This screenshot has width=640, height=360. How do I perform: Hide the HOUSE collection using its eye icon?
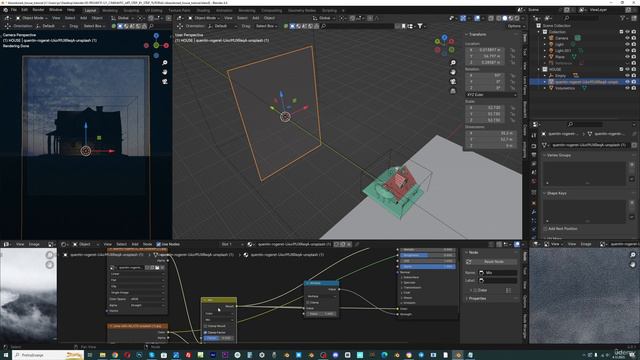627,69
